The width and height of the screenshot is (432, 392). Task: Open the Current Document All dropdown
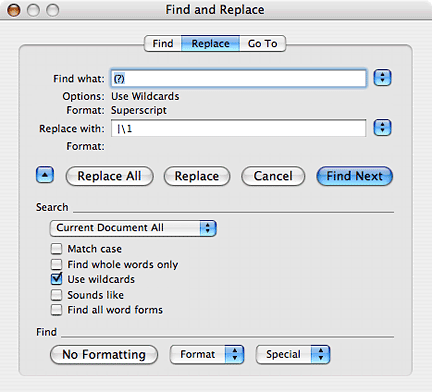[133, 228]
